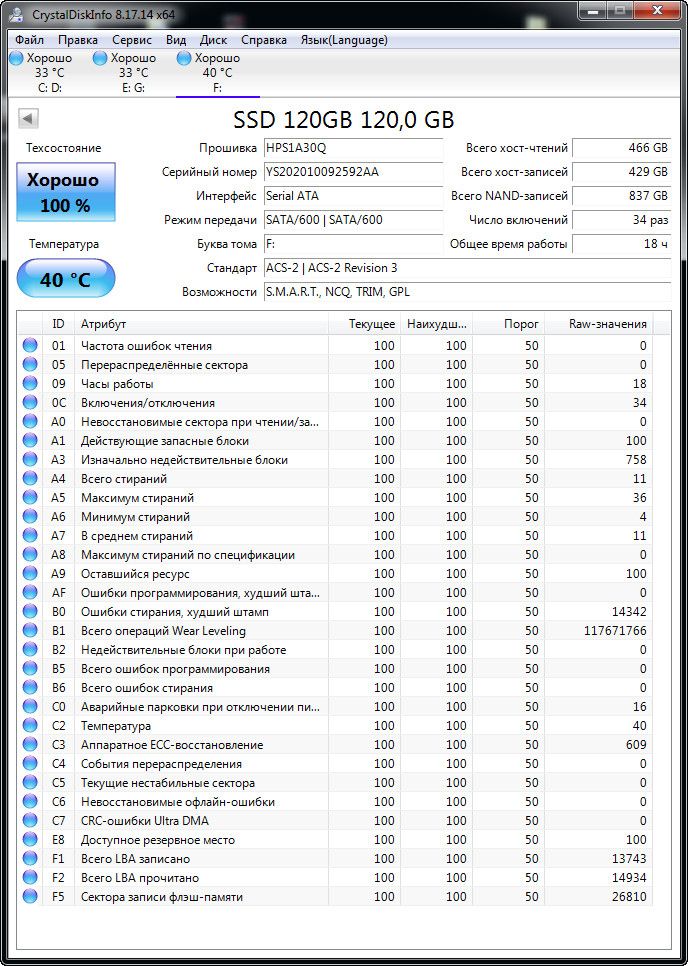Click the status orb for attribute F5
The image size is (688, 966).
pyautogui.click(x=30, y=897)
